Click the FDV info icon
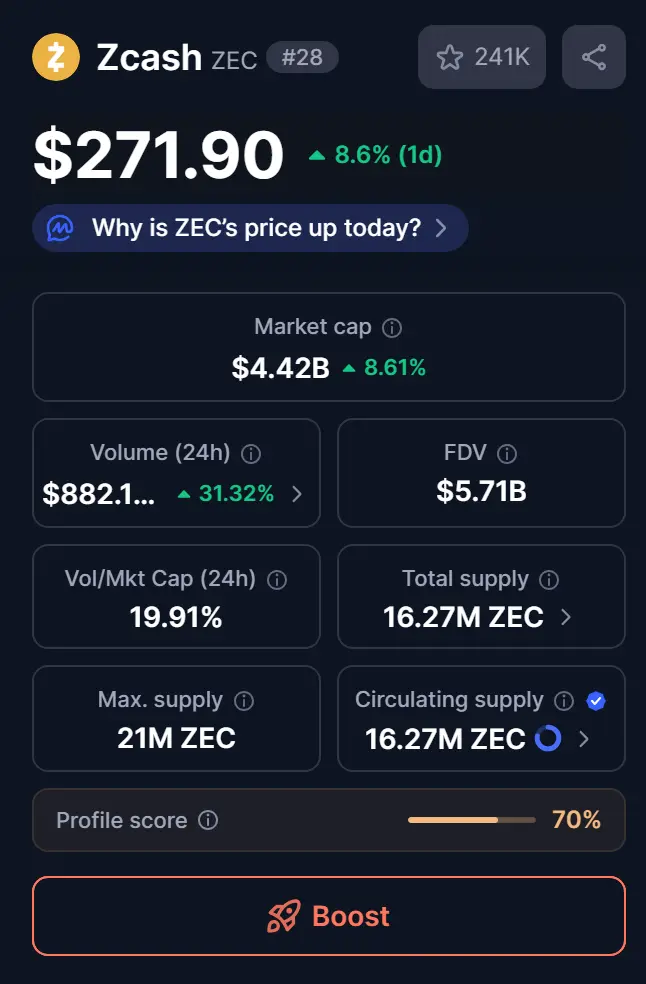Viewport: 646px width, 984px height. [x=507, y=454]
